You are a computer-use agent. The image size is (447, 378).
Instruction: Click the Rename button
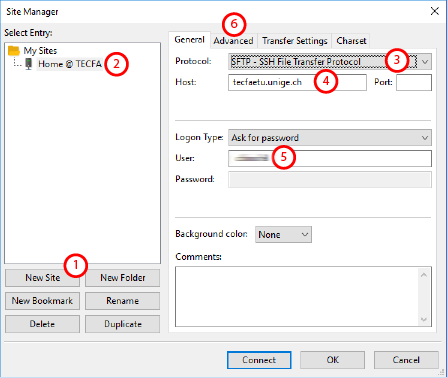[x=122, y=301]
